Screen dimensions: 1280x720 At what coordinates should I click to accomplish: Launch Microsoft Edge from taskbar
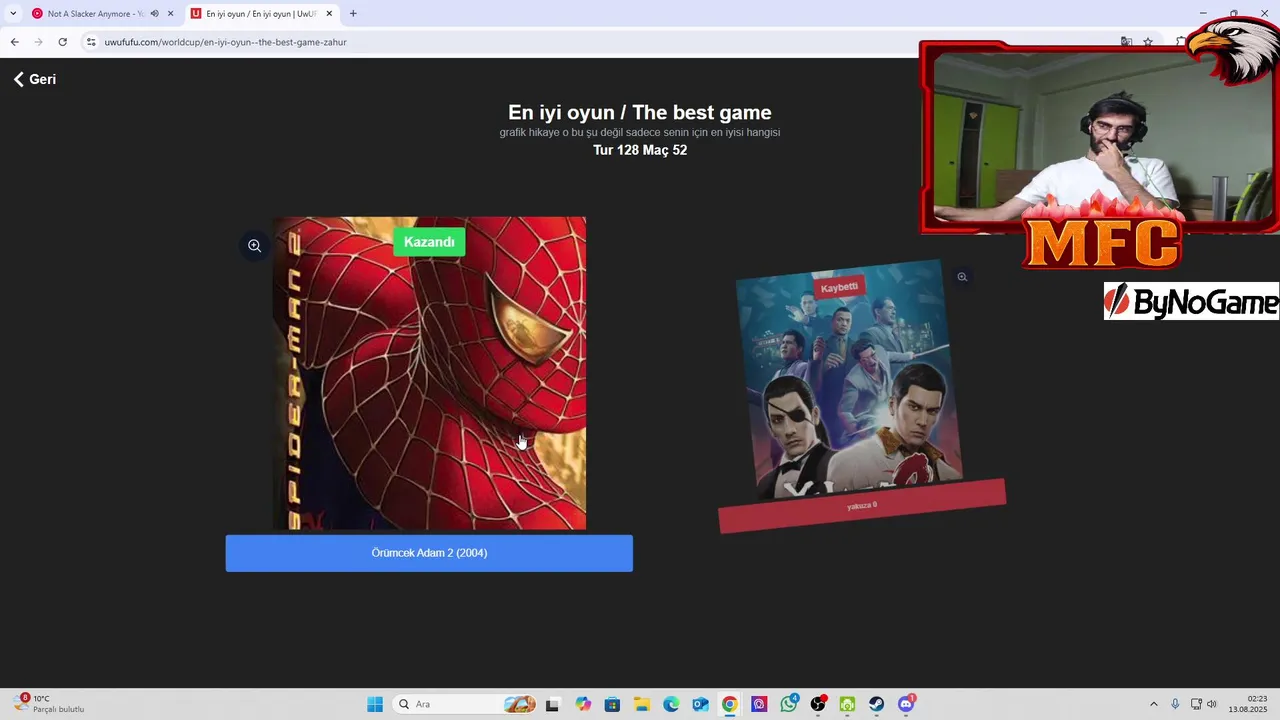point(671,704)
